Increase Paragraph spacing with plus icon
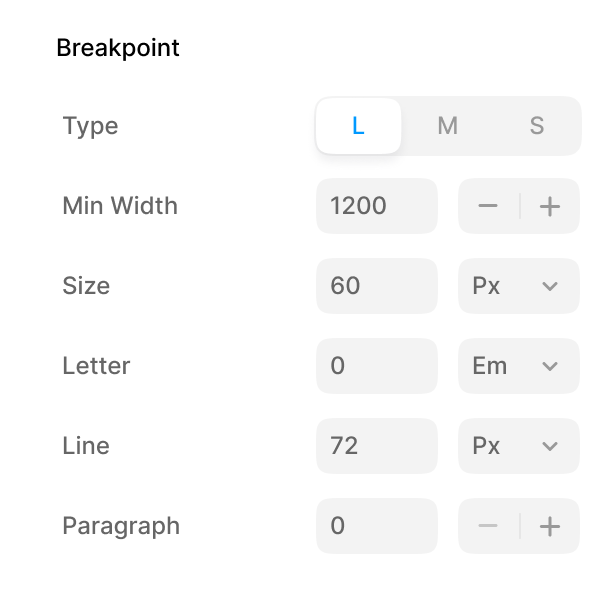Image resolution: width=614 pixels, height=608 pixels. coord(549,526)
